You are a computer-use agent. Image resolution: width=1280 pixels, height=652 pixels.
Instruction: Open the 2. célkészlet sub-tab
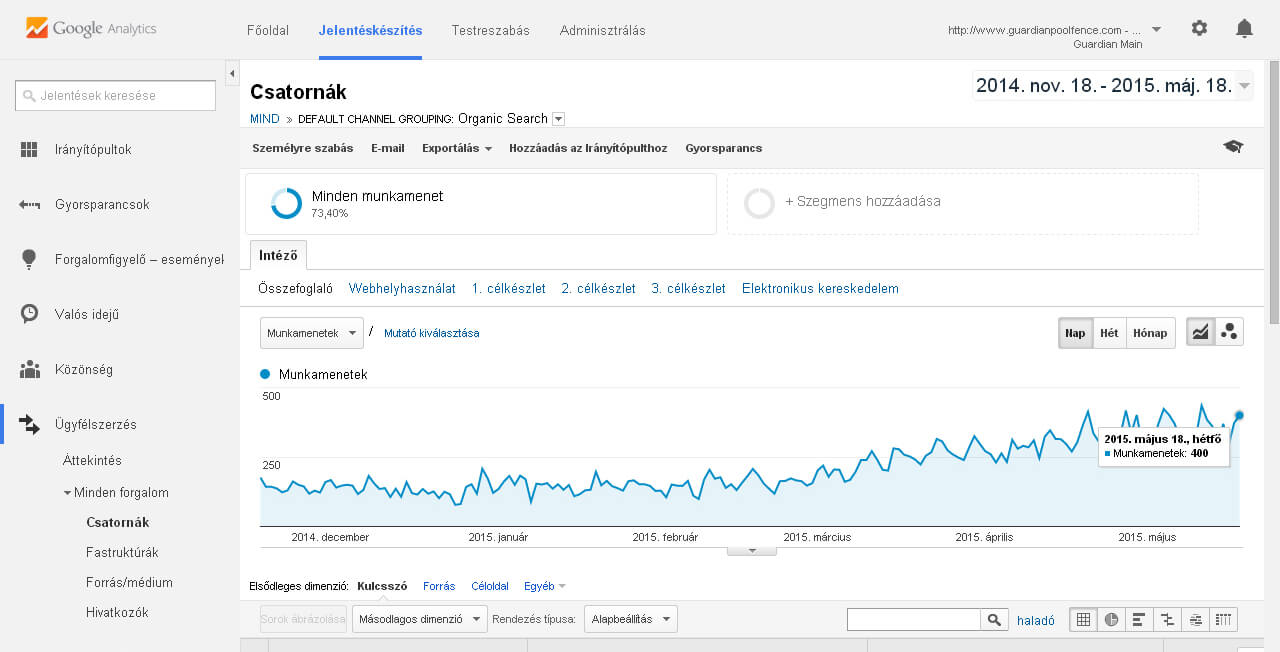(599, 289)
